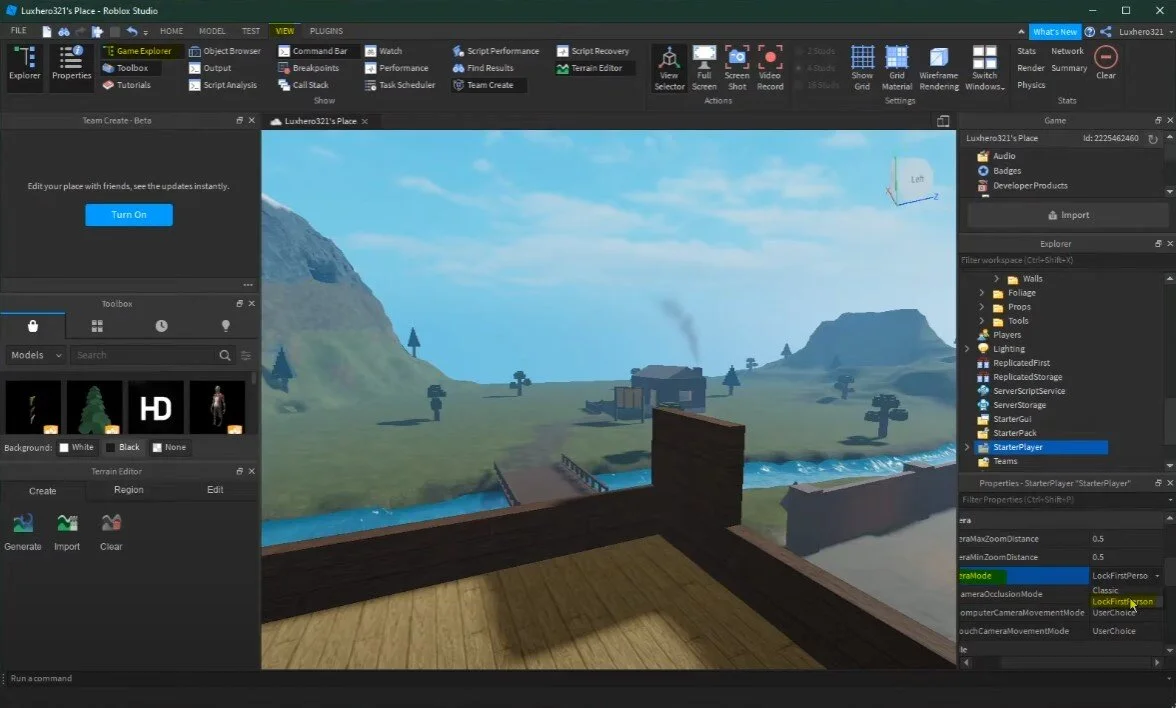Toggle Show Grid
The image size is (1176, 708).
(x=862, y=68)
